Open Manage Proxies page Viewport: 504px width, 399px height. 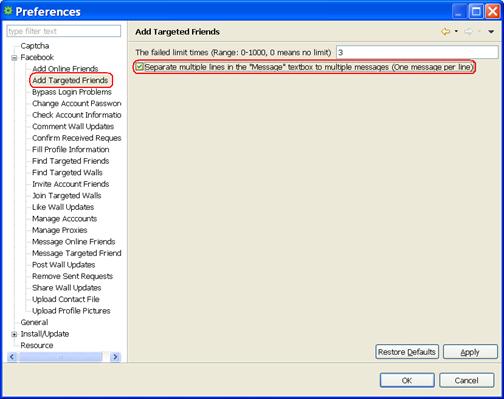60,230
